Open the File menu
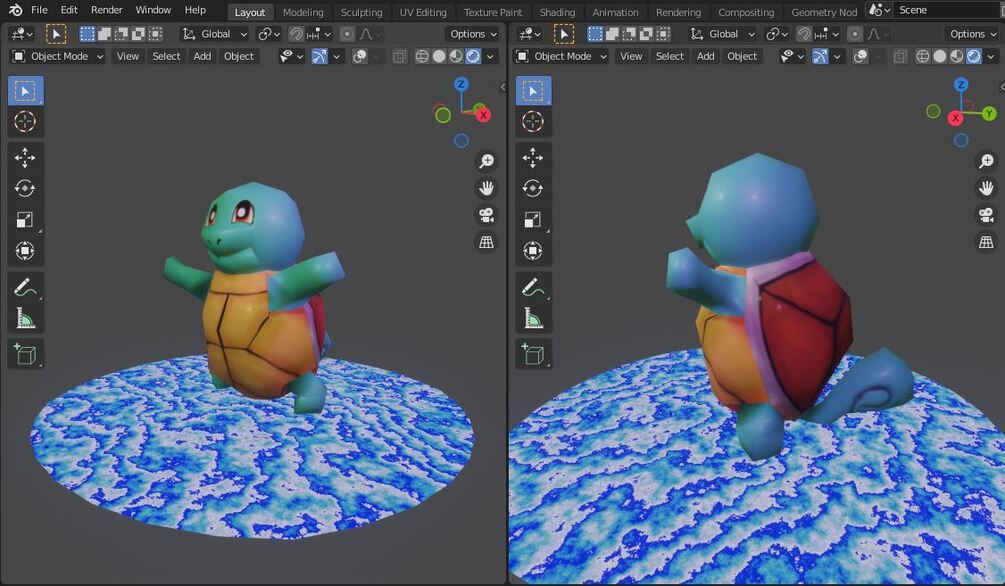1005x586 pixels. pos(40,10)
